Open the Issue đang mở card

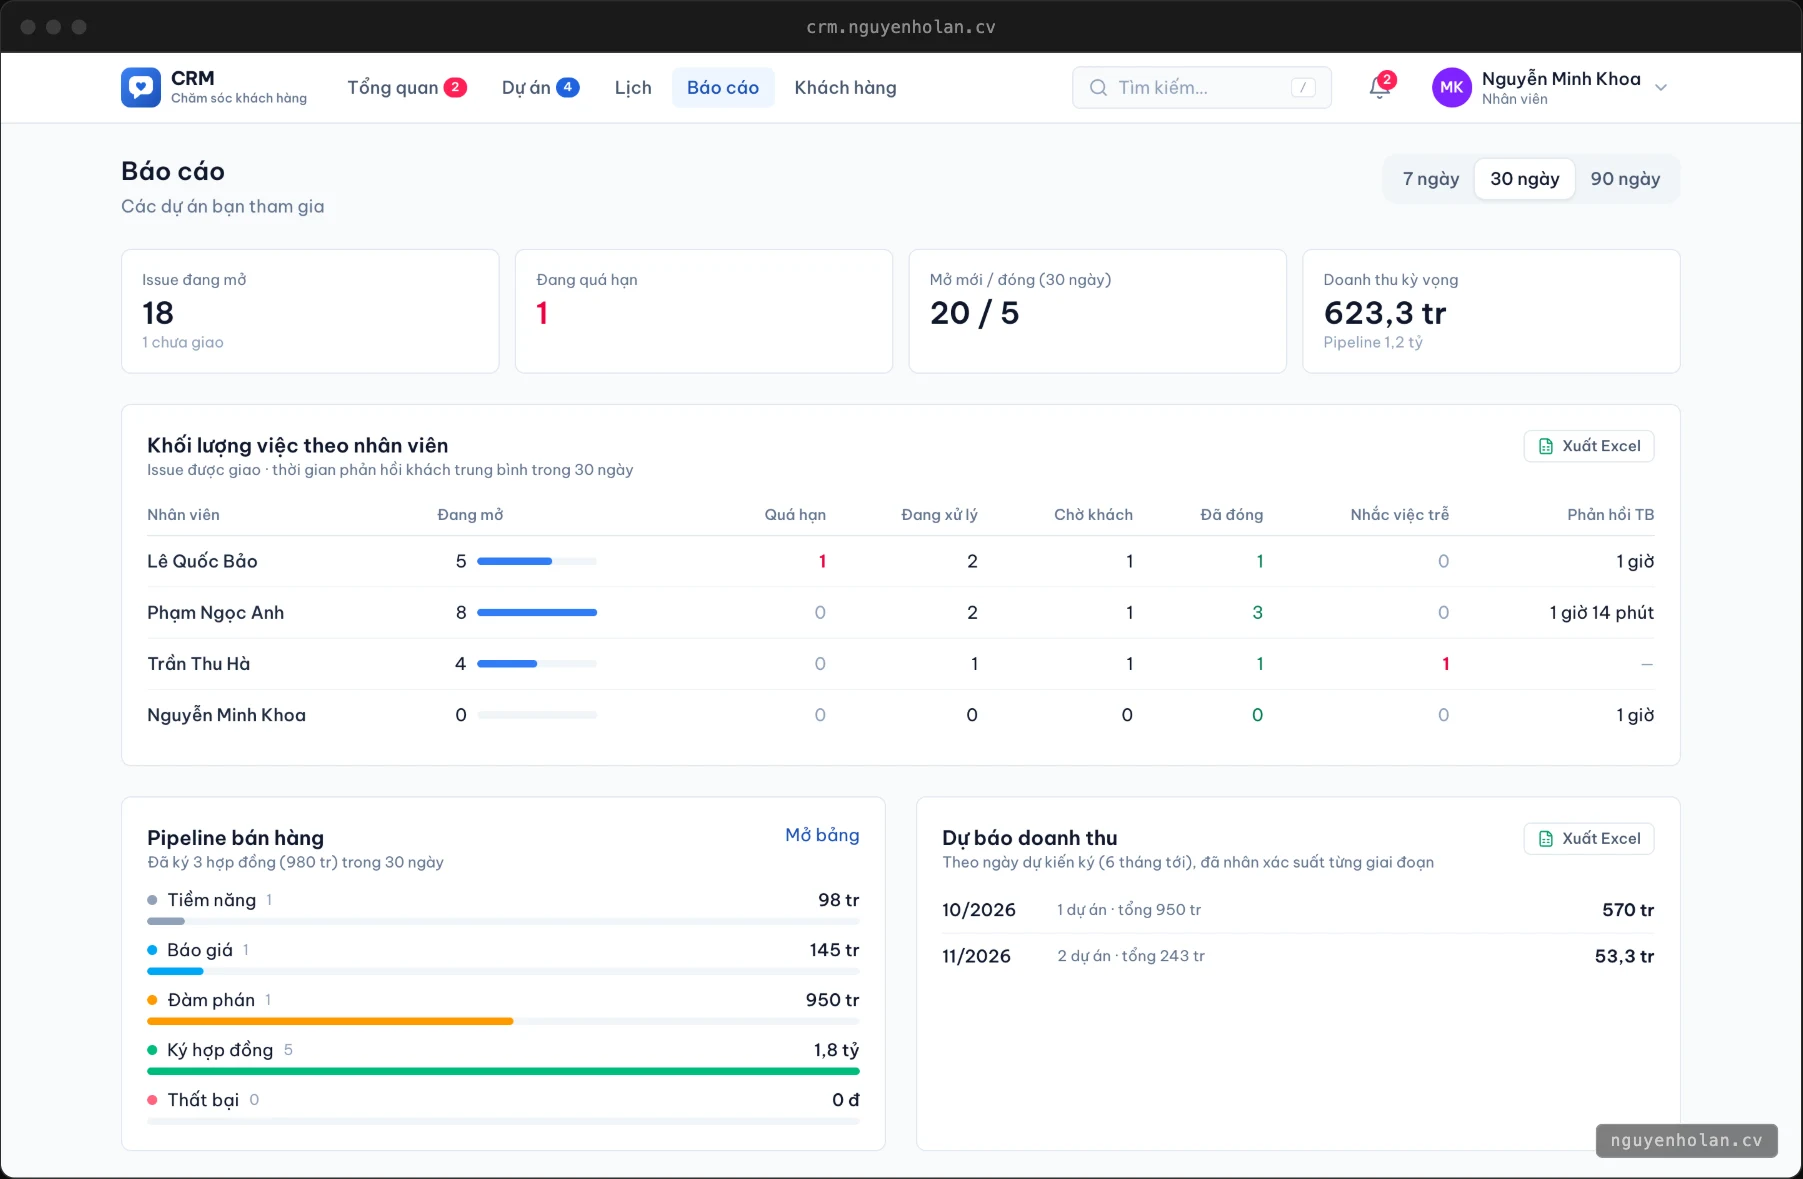click(x=310, y=311)
